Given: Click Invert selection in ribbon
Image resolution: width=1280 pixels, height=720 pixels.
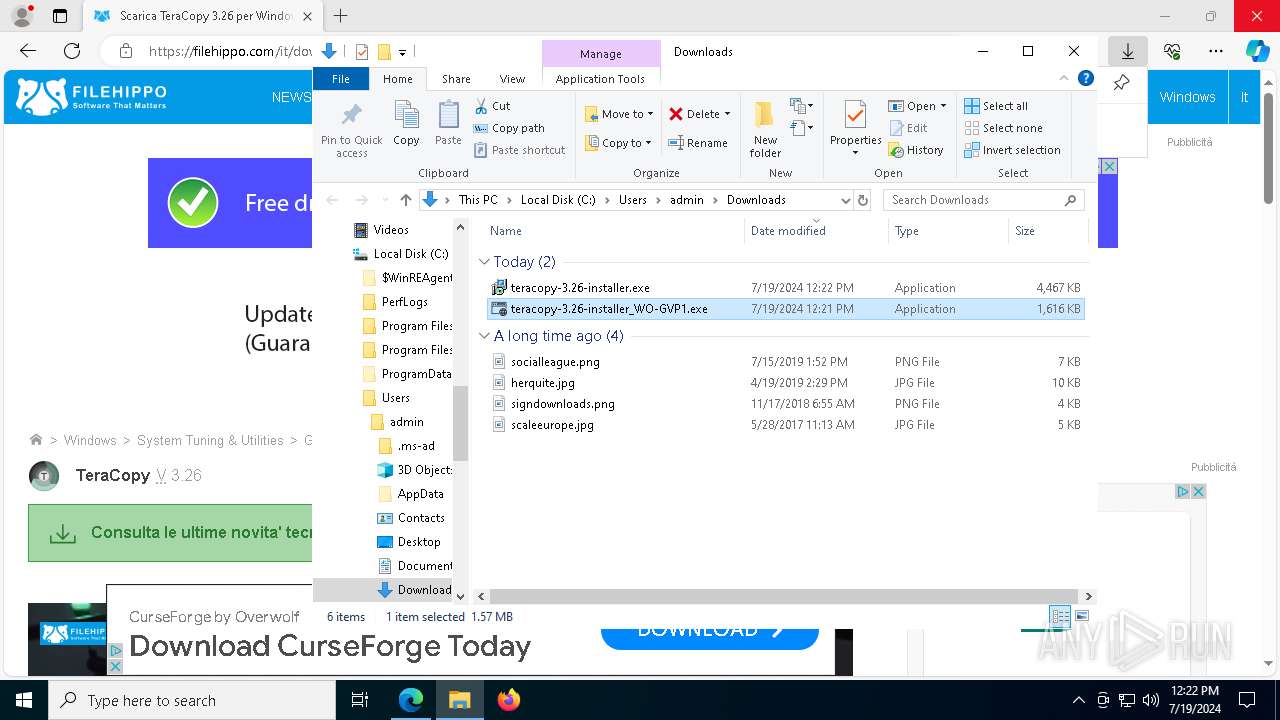Looking at the screenshot, I should pos(1012,150).
